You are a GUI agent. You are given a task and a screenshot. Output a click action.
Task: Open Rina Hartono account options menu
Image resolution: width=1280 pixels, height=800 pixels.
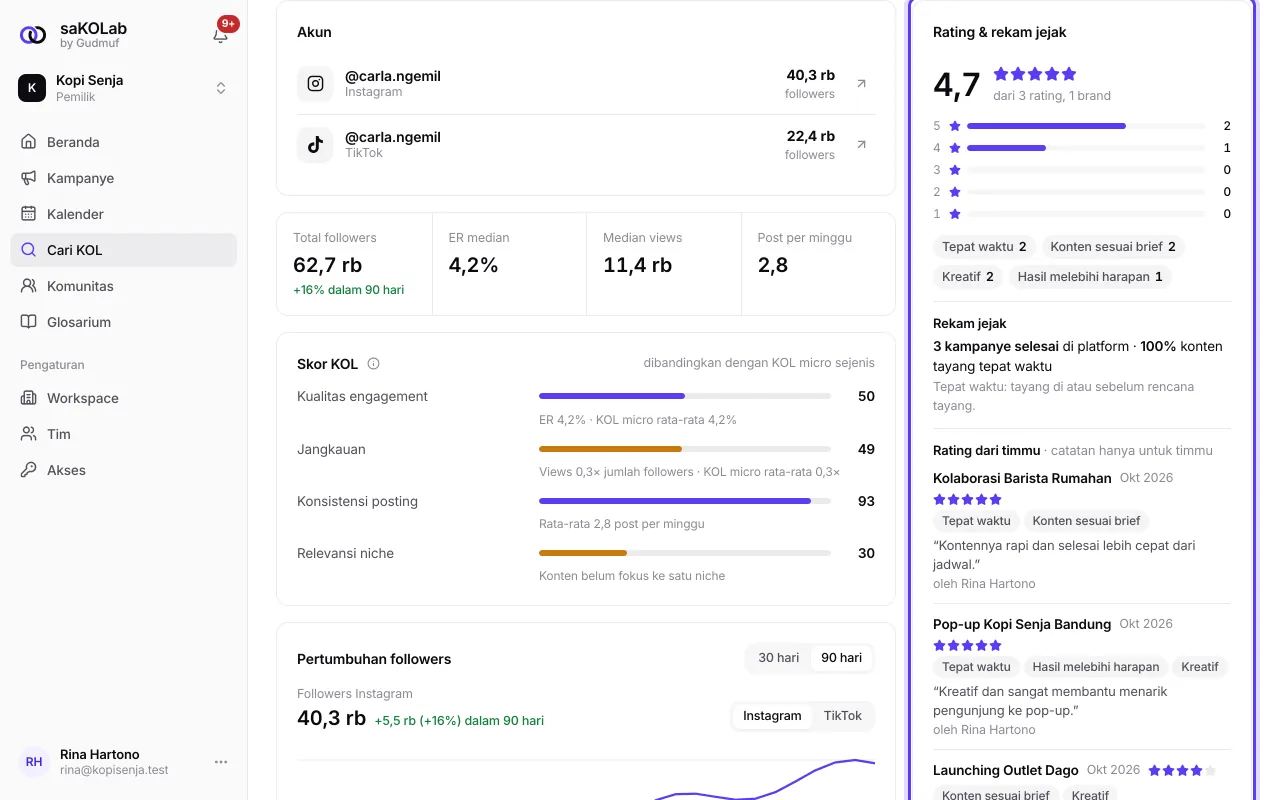(221, 762)
